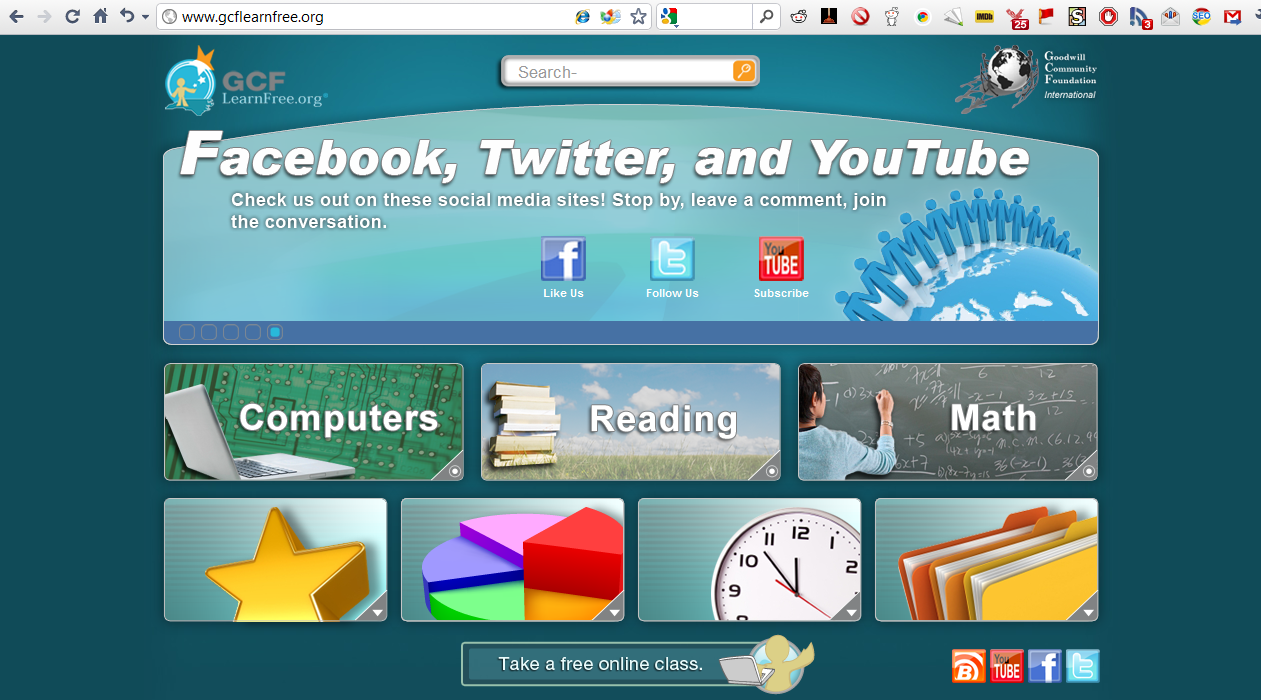This screenshot has width=1261, height=700.
Task: Click the footer RSS feed icon
Action: pyautogui.click(x=969, y=666)
